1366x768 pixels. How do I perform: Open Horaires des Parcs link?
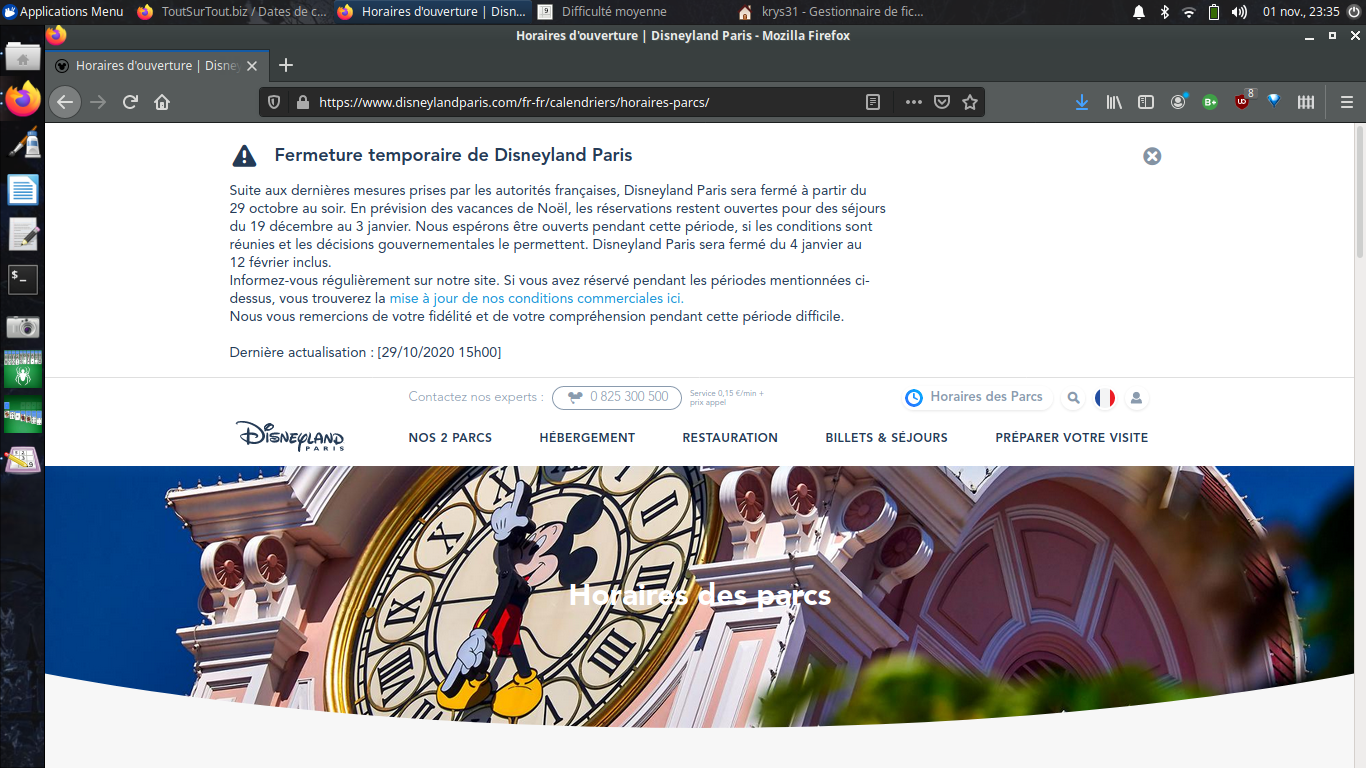[975, 397]
